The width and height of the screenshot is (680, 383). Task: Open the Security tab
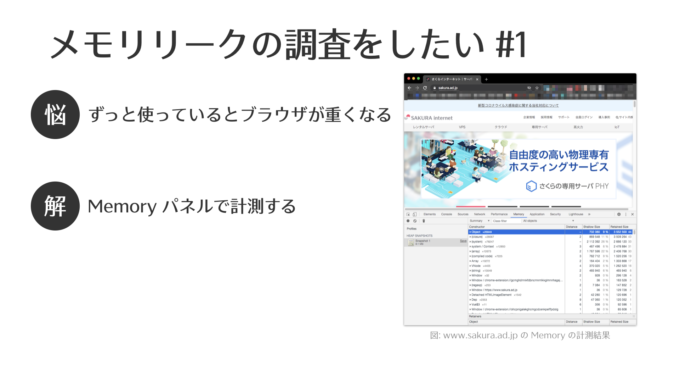[x=555, y=214]
